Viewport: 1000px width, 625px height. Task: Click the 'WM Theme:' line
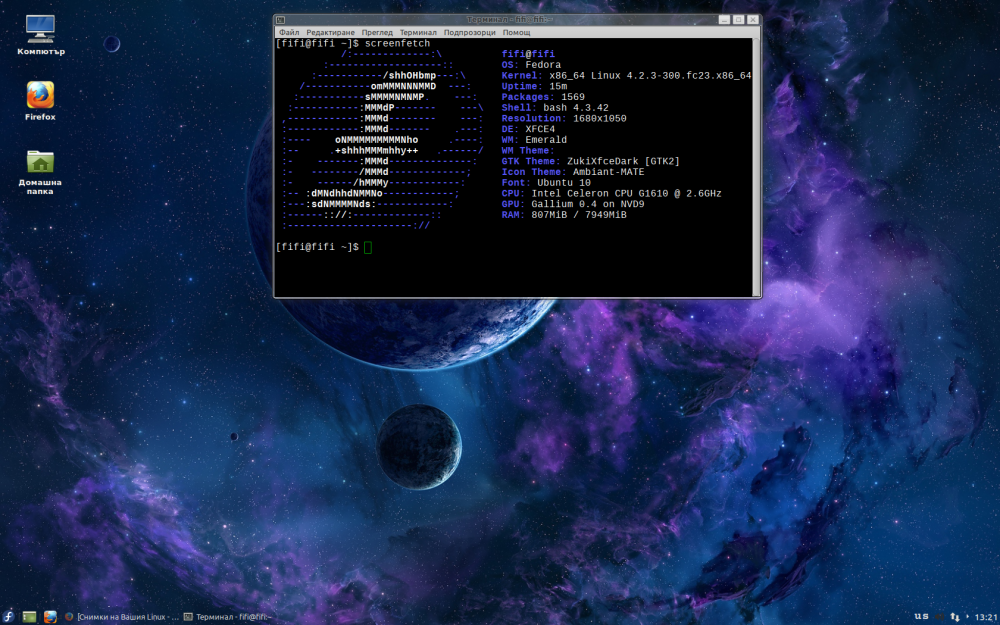[528, 151]
